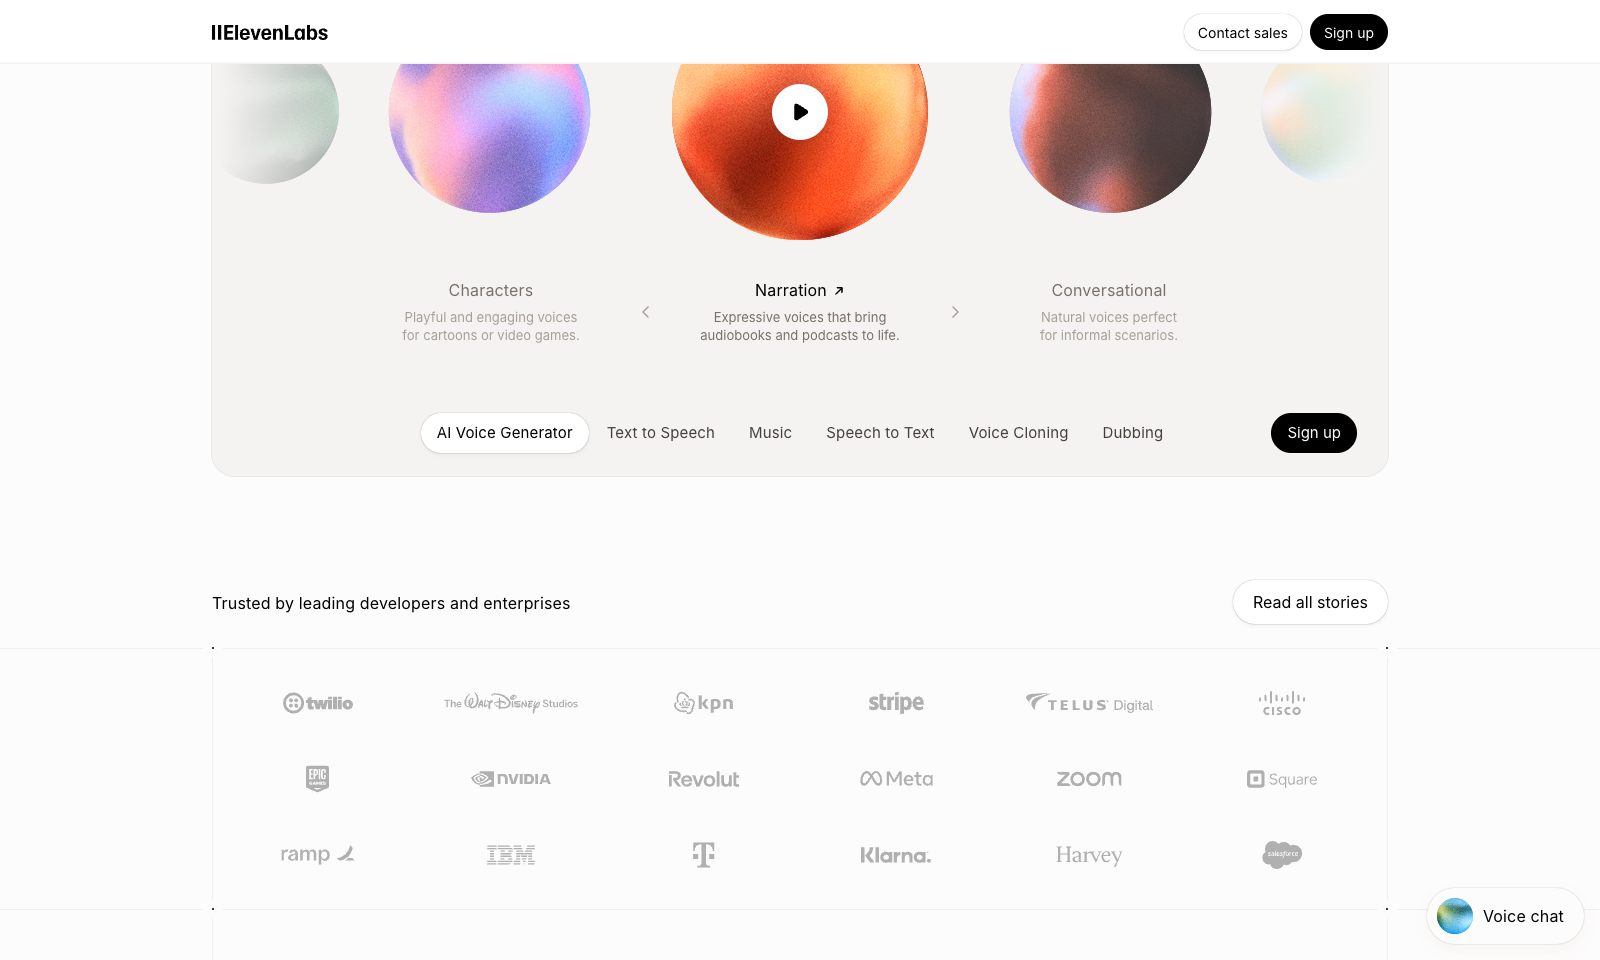1600x960 pixels.
Task: Click the Meta logo
Action: point(896,778)
